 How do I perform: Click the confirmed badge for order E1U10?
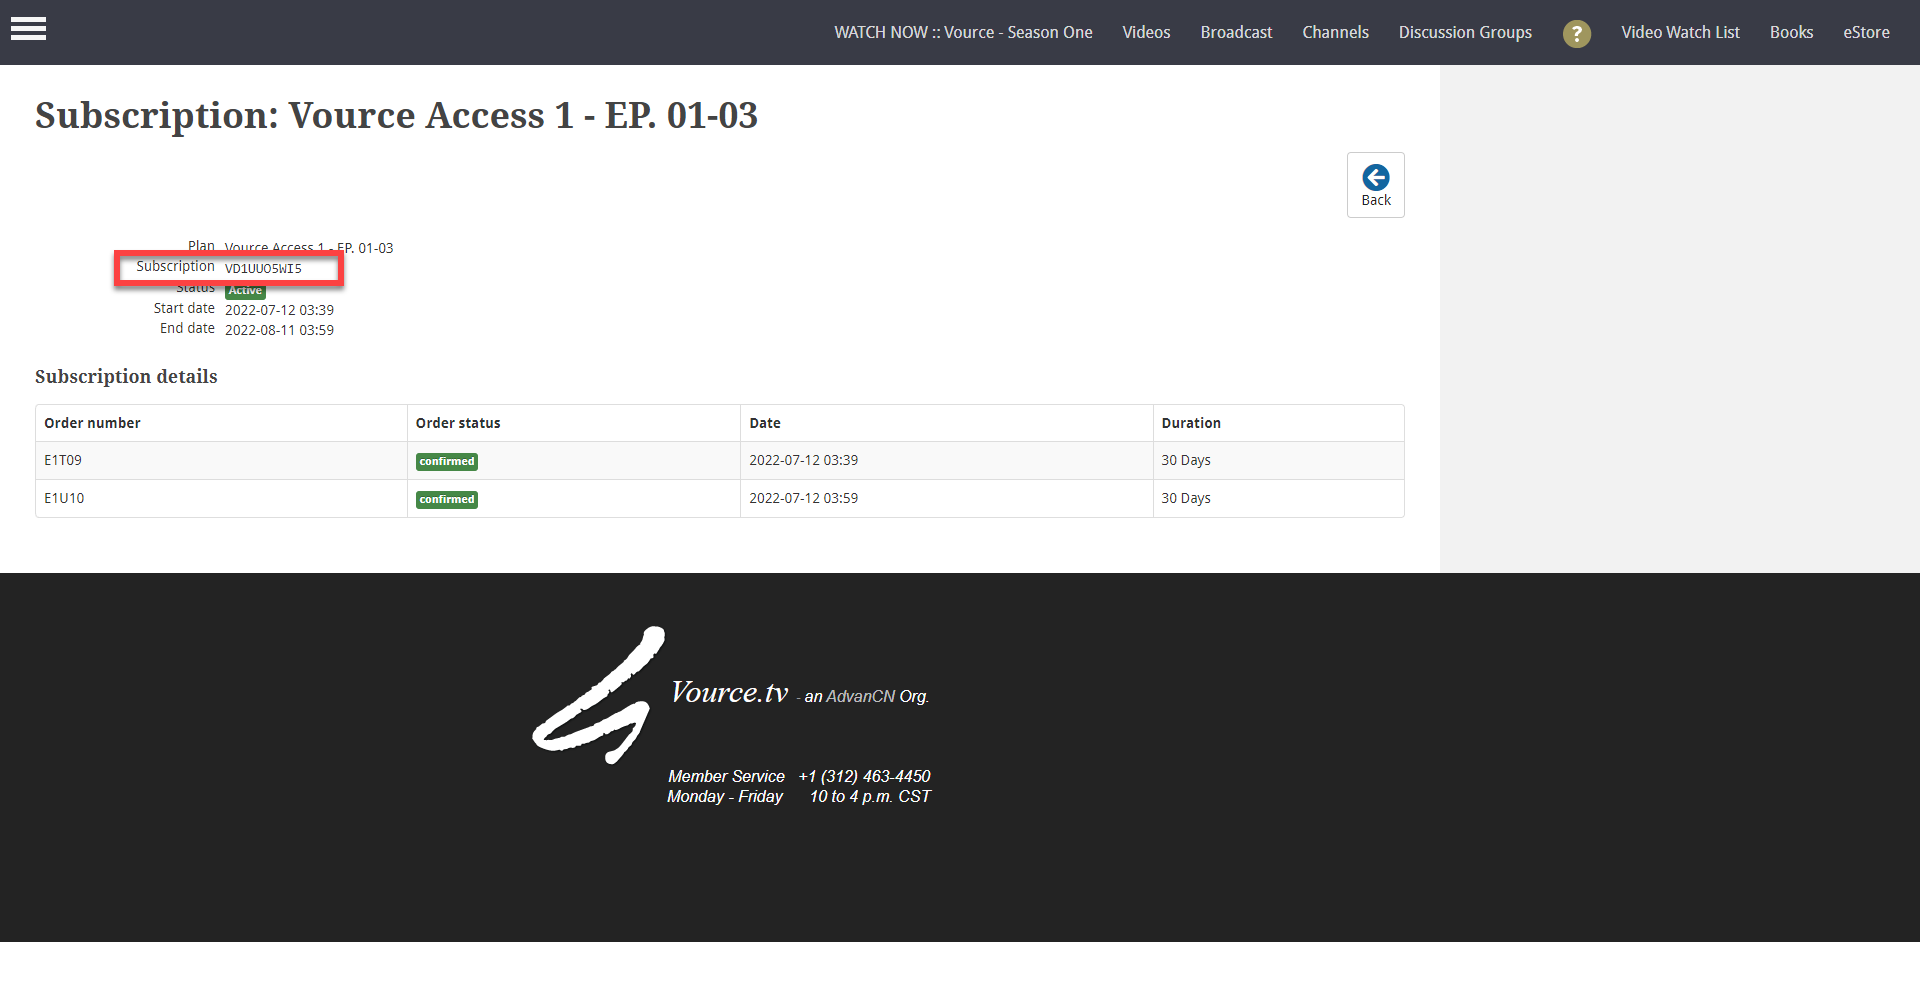click(447, 499)
